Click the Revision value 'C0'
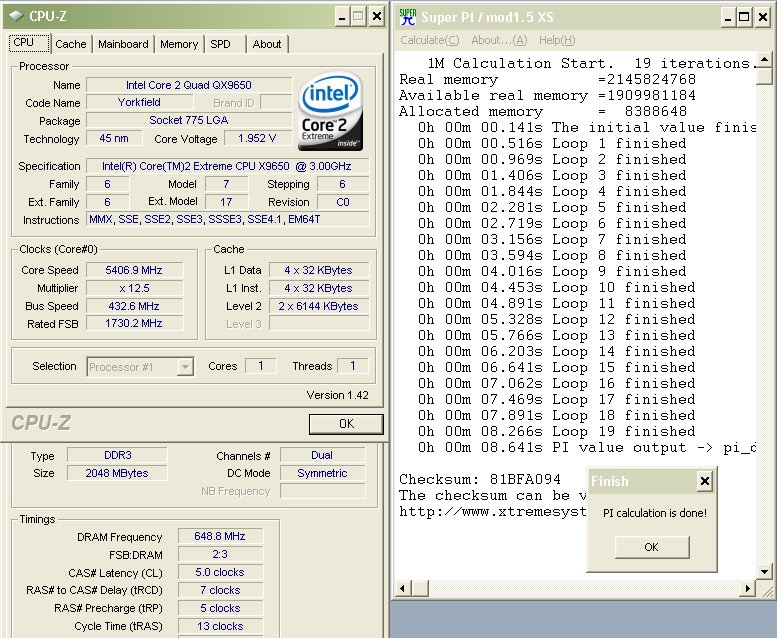This screenshot has height=638, width=777. click(x=343, y=202)
